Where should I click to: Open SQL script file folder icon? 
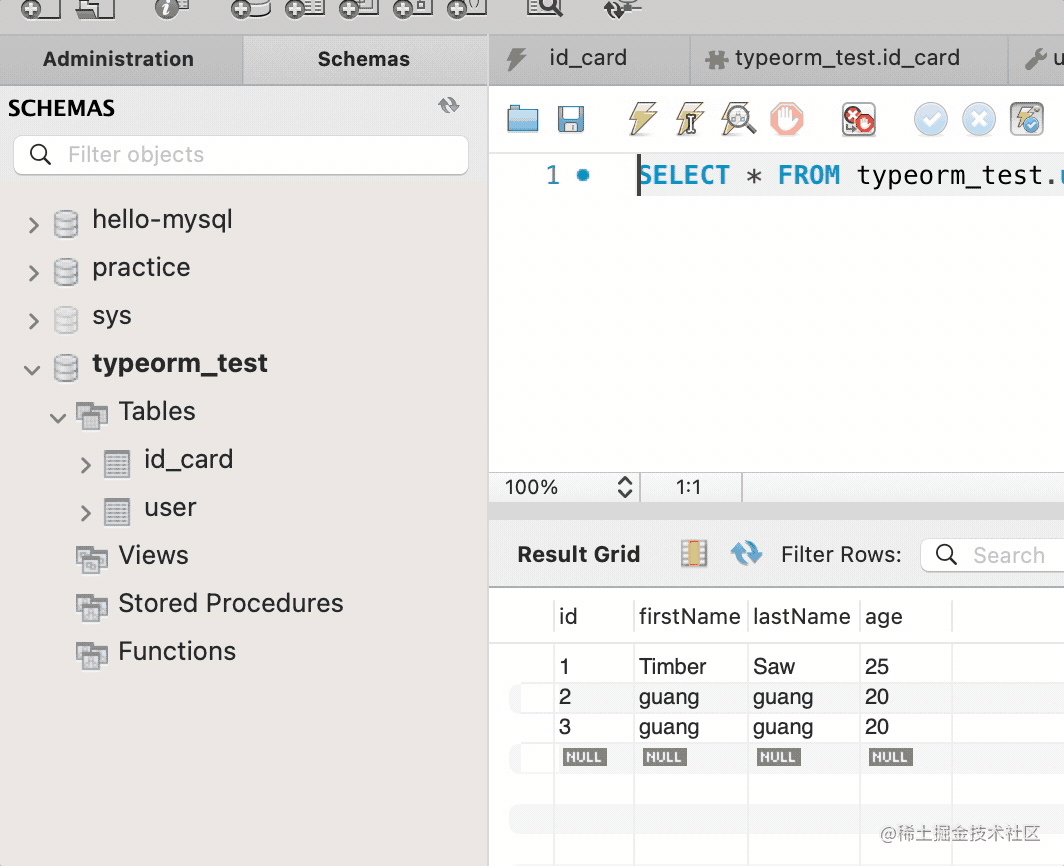(523, 120)
